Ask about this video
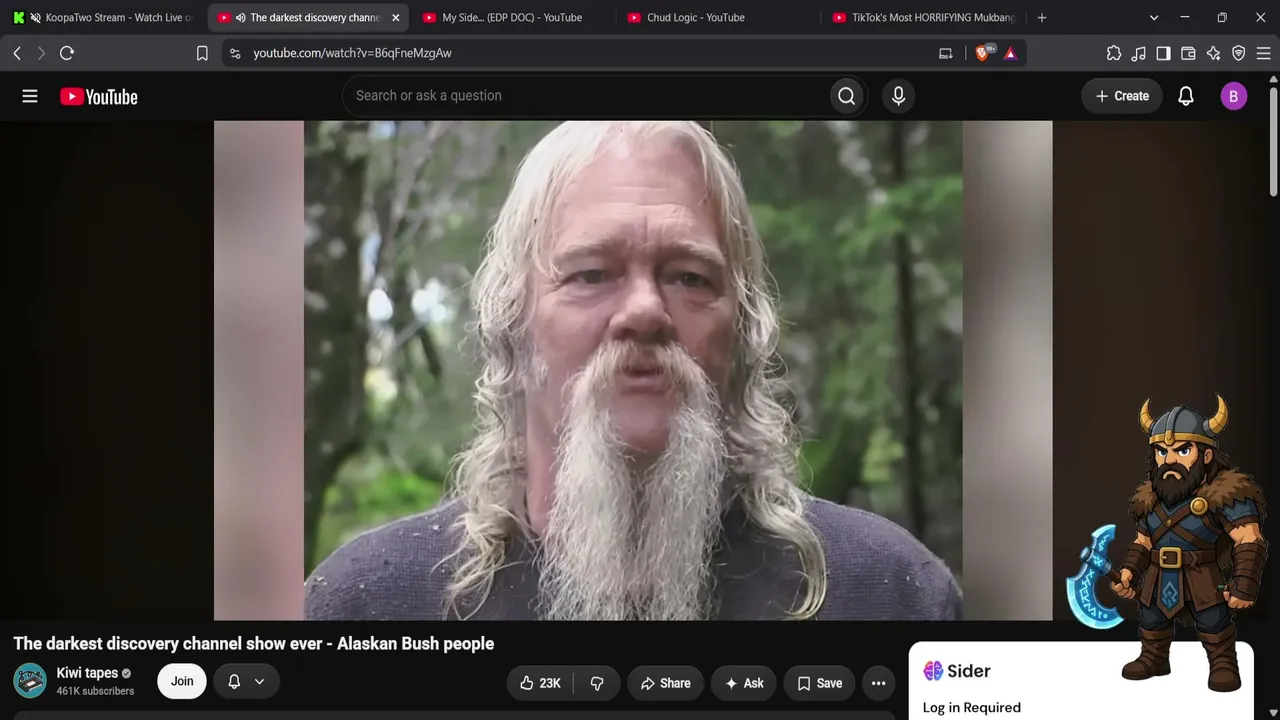 744,683
